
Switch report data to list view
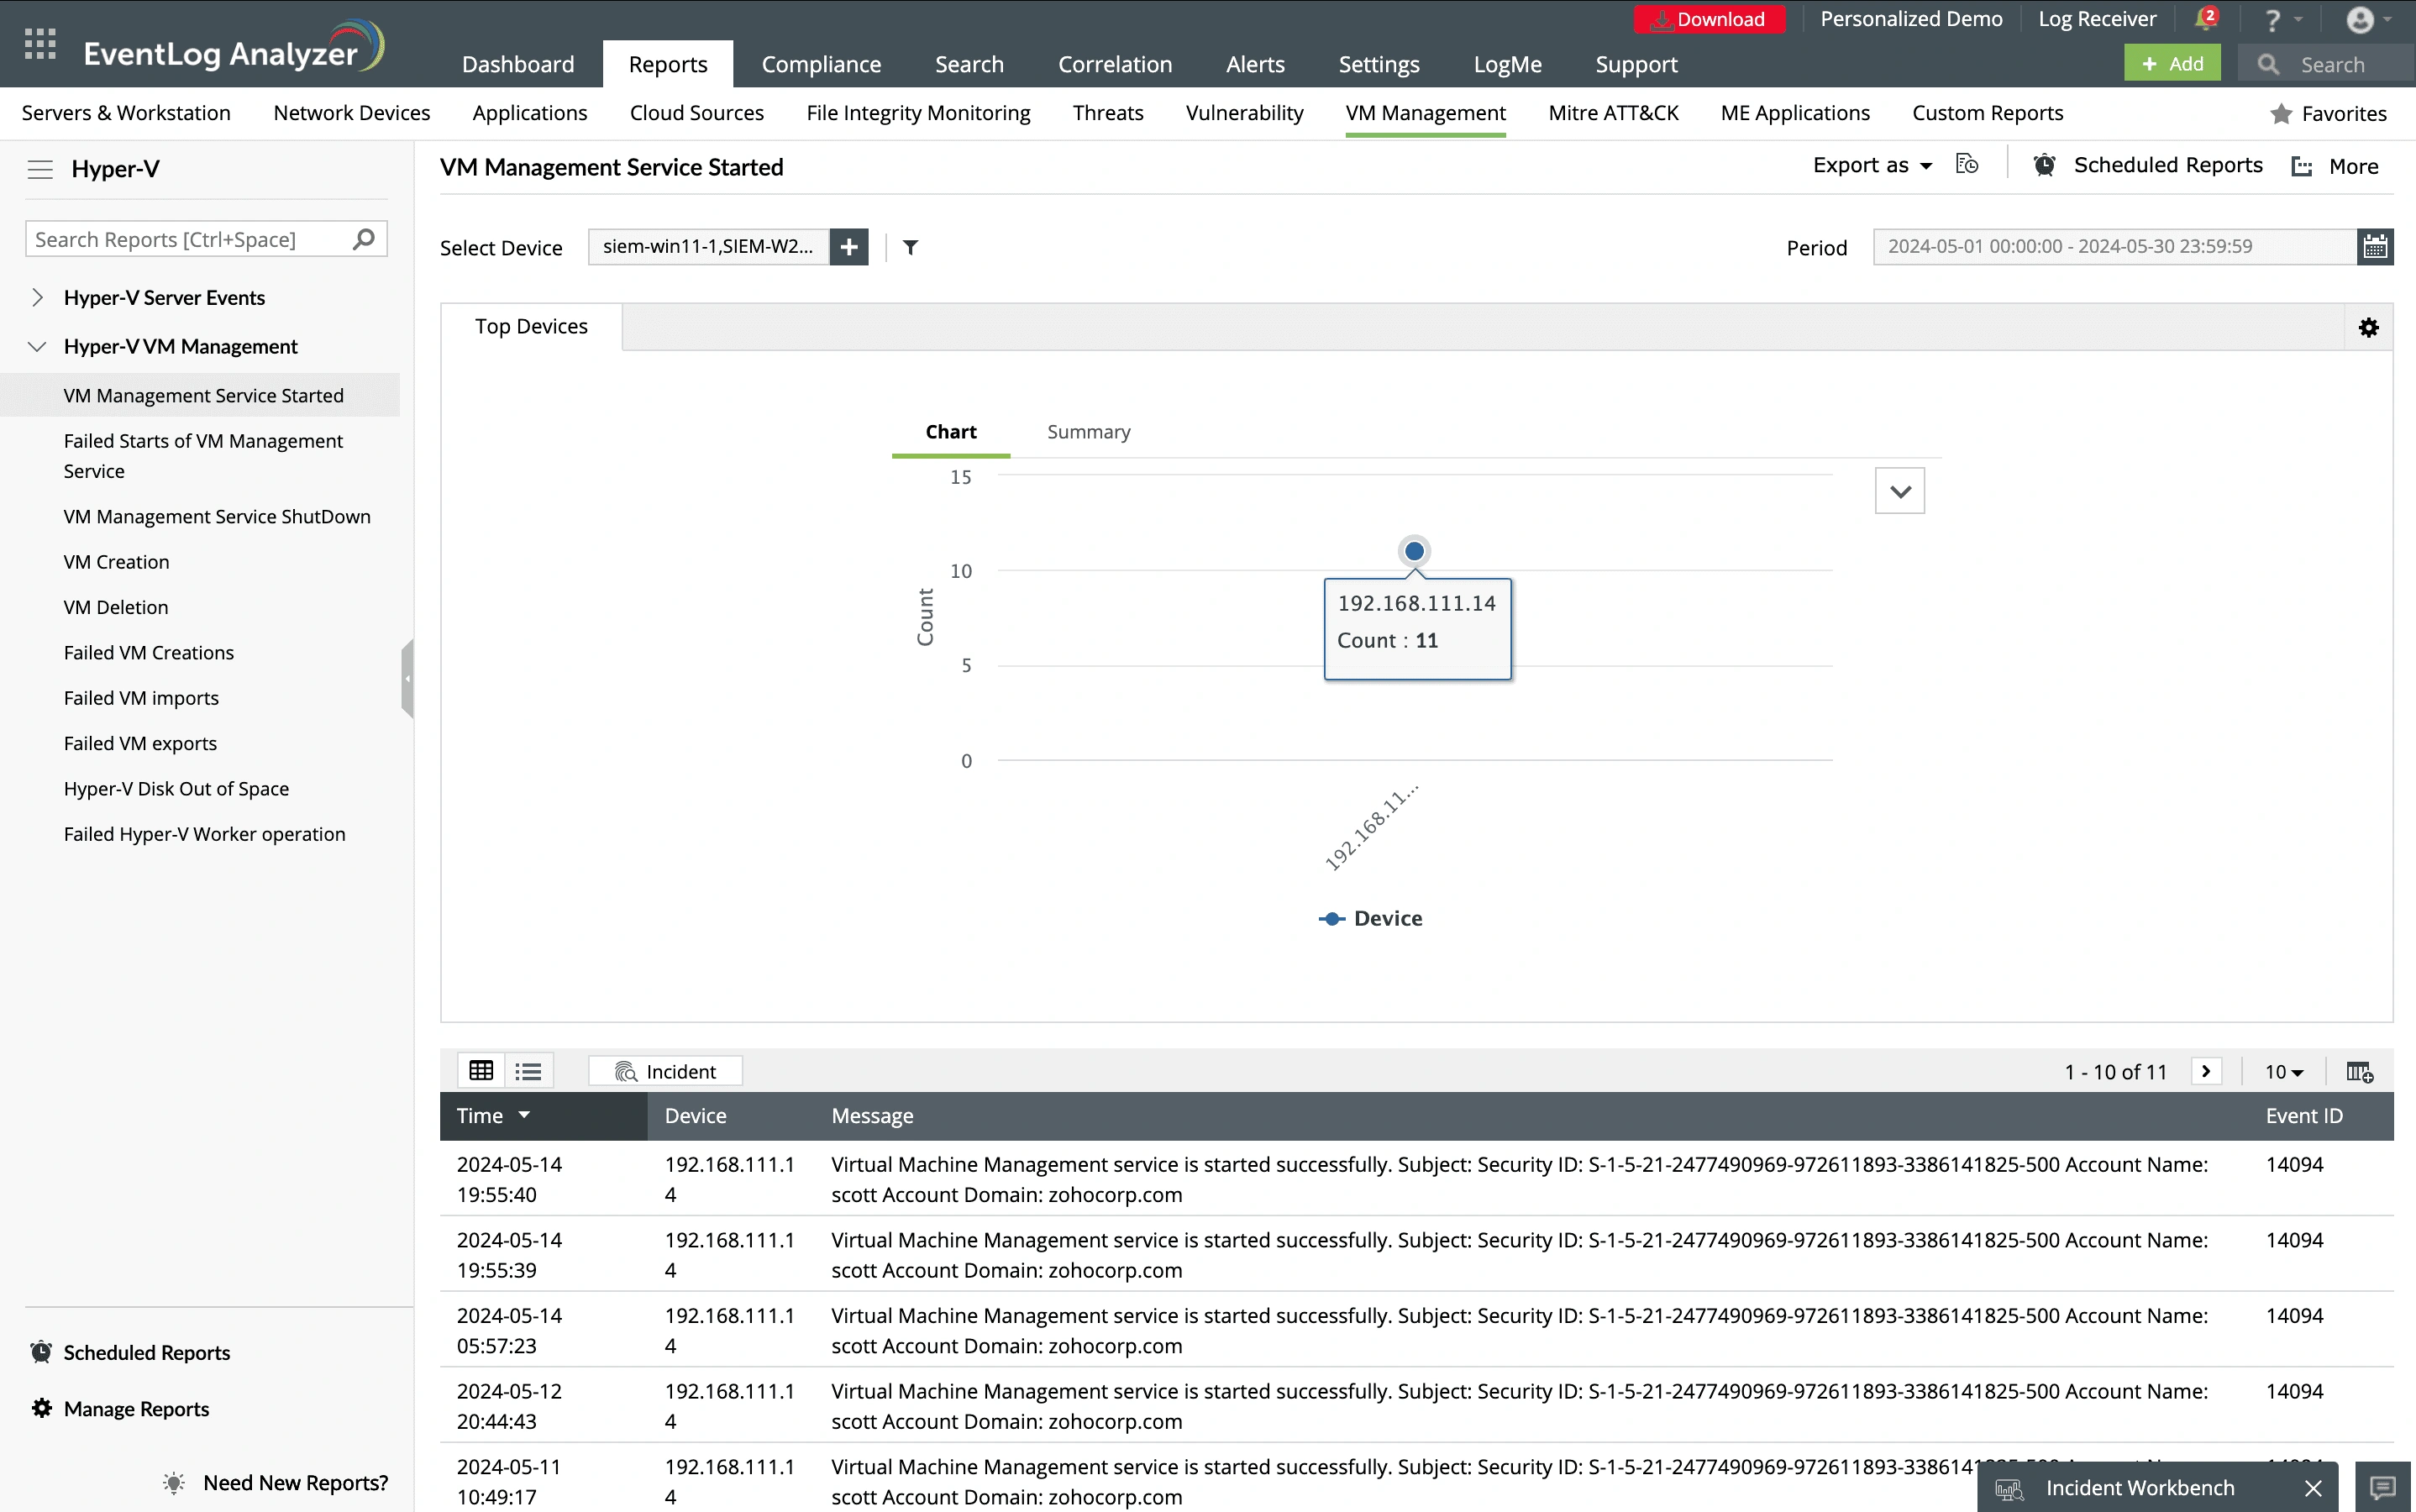click(x=528, y=1070)
